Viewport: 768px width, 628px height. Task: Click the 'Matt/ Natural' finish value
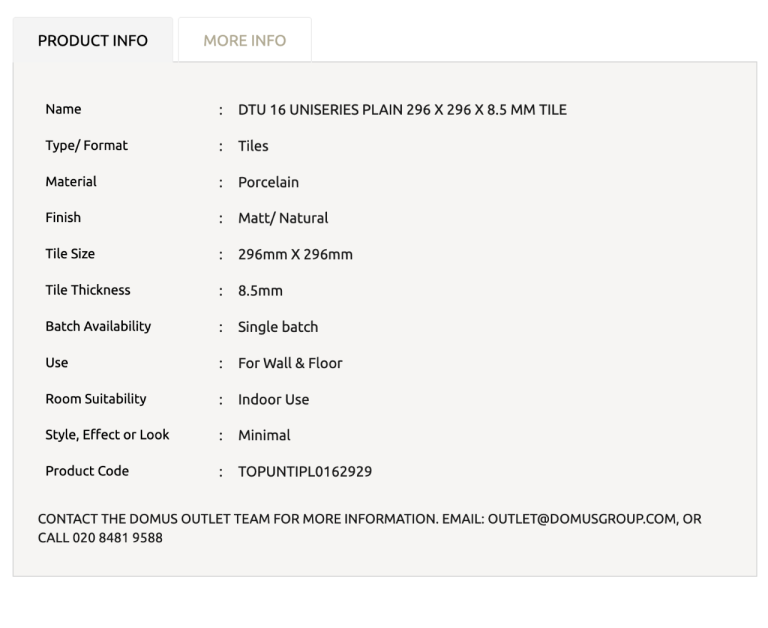[x=283, y=218]
